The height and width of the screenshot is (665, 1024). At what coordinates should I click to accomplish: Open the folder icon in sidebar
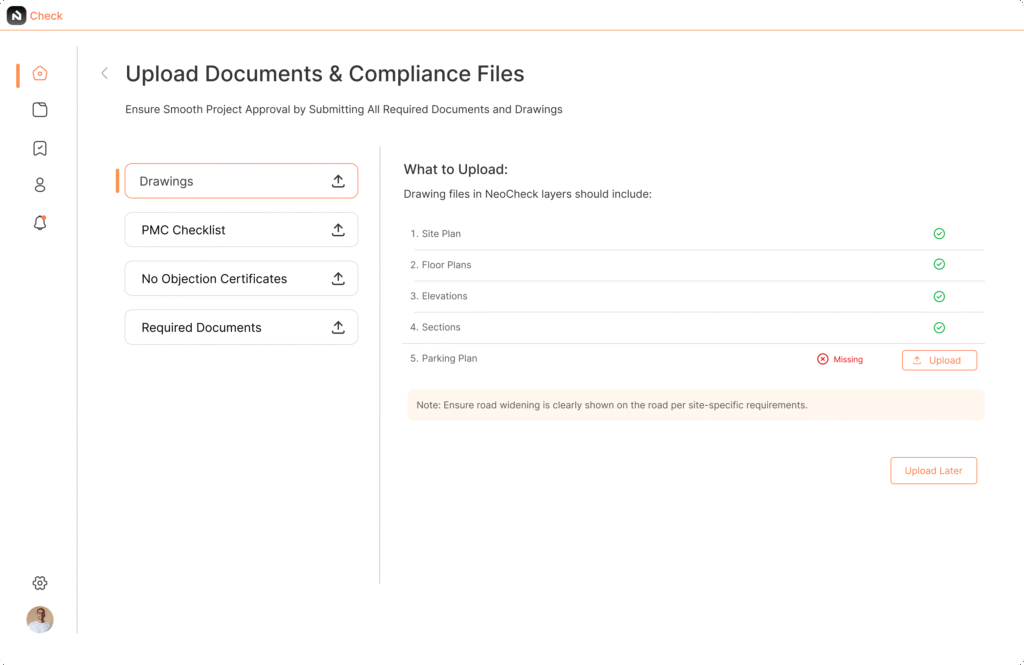click(x=40, y=110)
